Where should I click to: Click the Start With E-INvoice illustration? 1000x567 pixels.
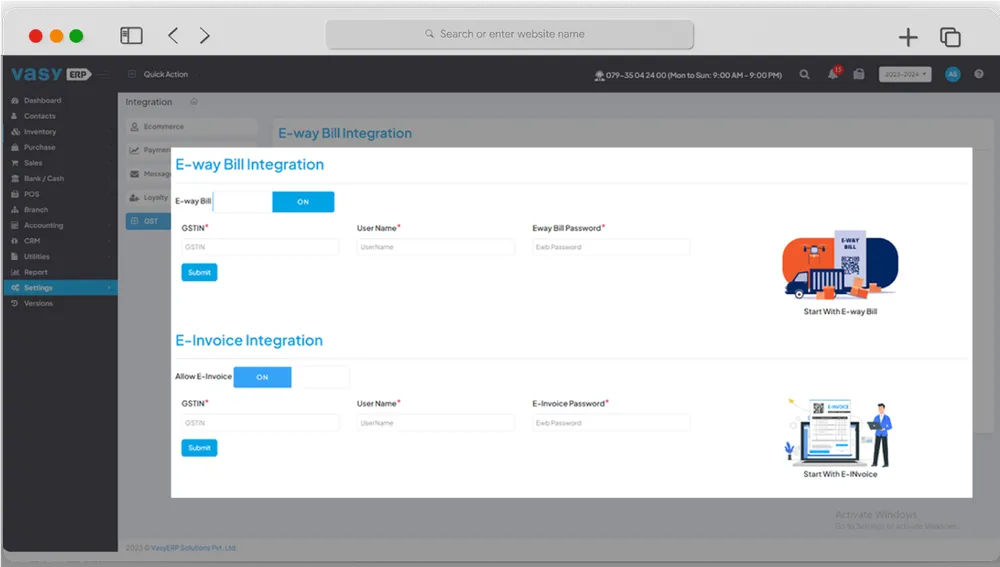click(x=839, y=432)
